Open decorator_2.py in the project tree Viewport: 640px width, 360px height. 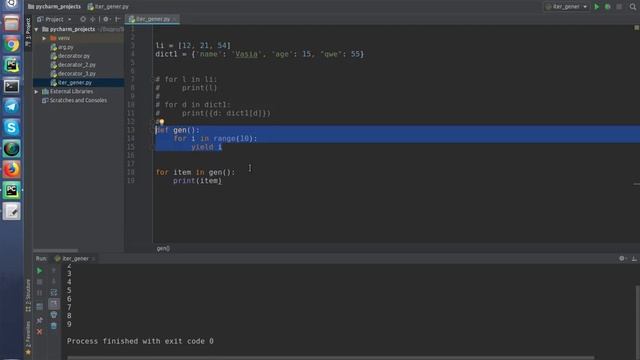click(x=73, y=65)
